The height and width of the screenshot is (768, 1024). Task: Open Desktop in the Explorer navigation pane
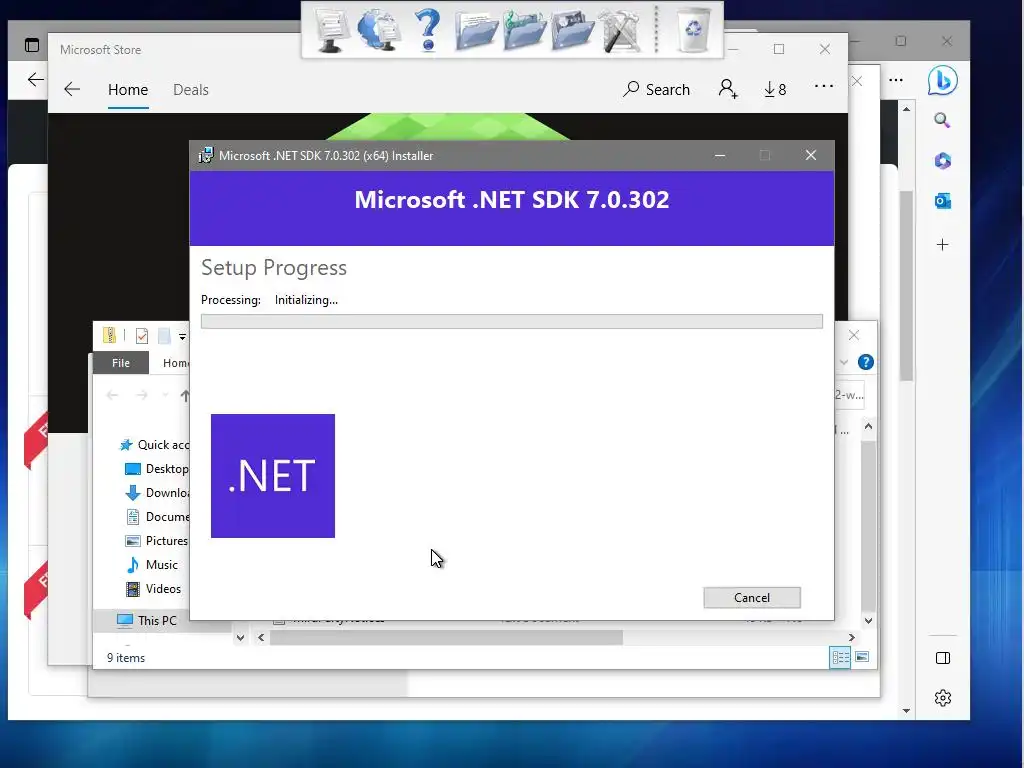tap(157, 469)
